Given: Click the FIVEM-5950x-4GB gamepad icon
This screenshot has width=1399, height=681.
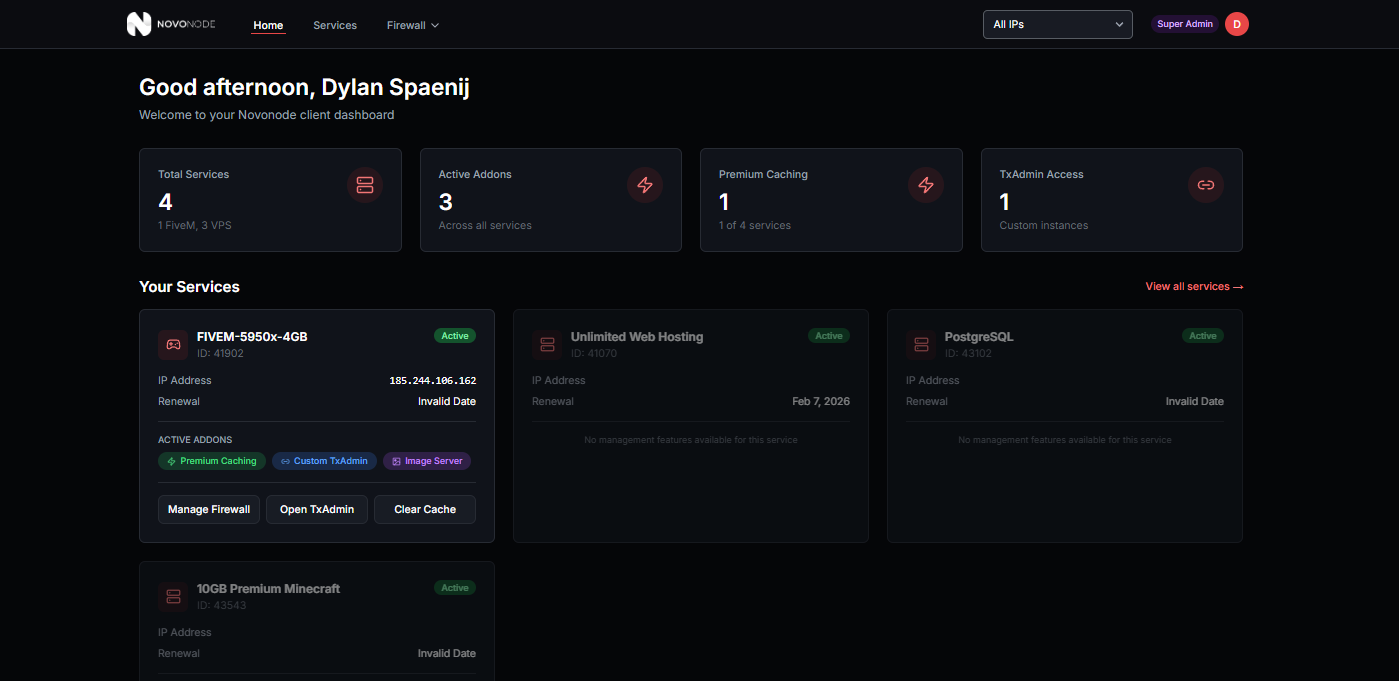Looking at the screenshot, I should pos(173,344).
